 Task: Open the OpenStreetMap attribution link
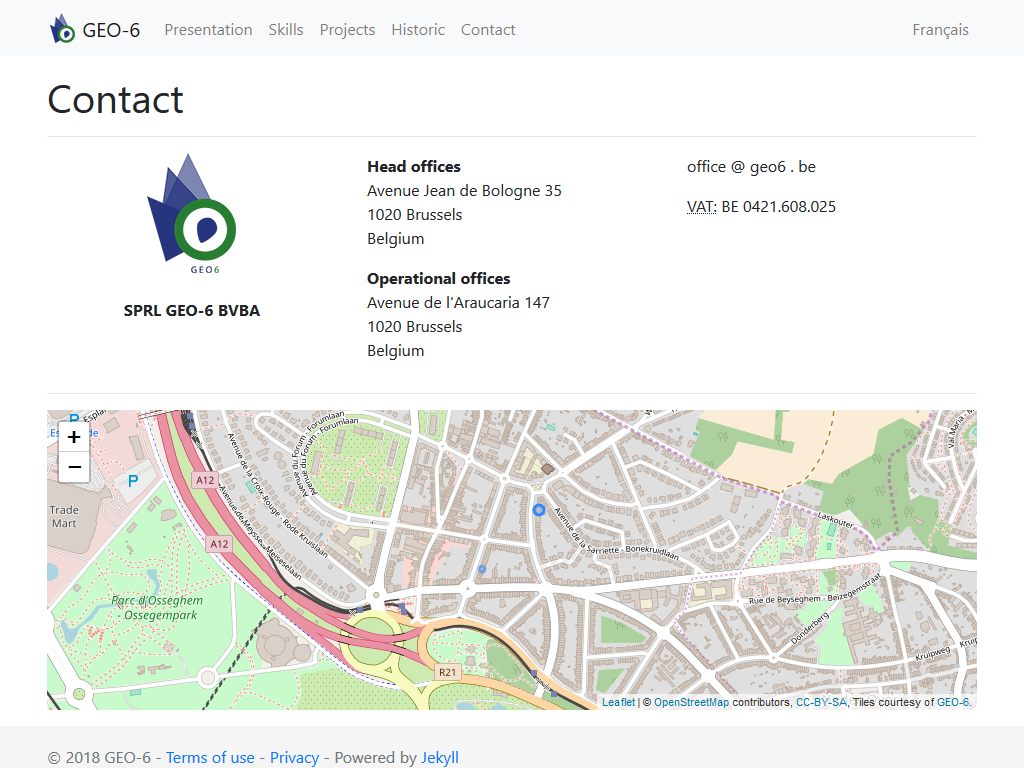(691, 702)
